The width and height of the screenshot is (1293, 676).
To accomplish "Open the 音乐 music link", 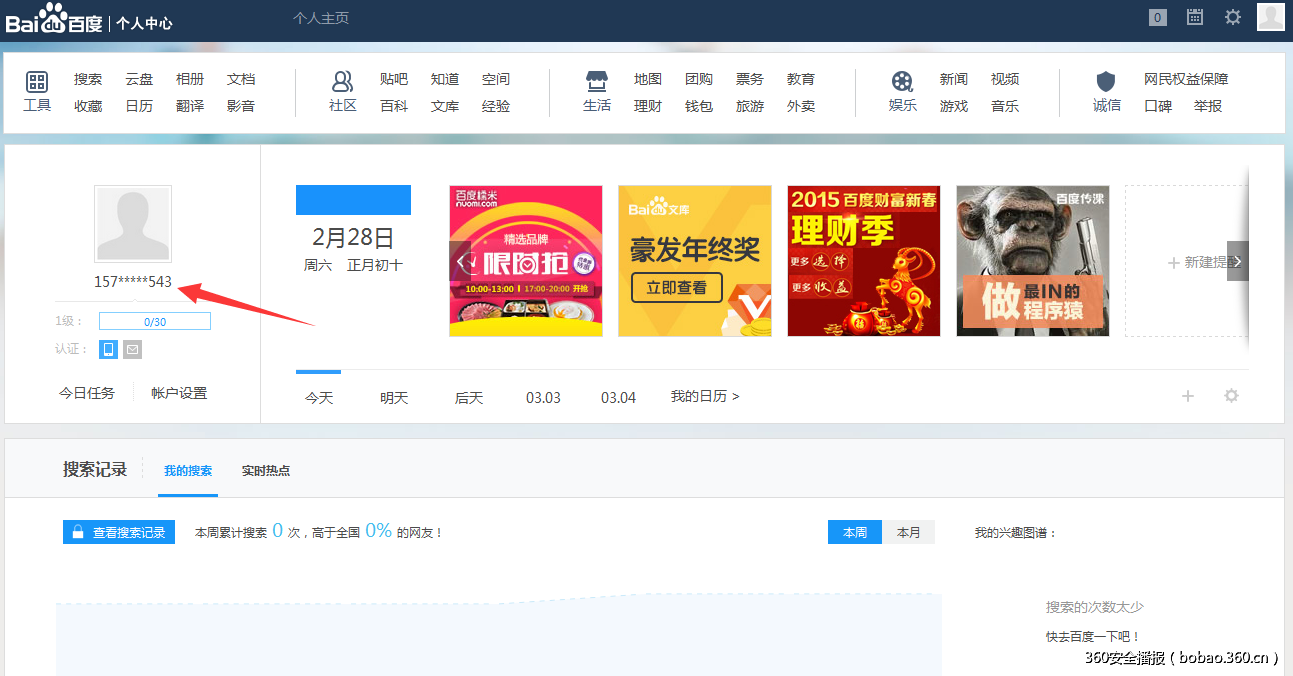I will 1005,106.
